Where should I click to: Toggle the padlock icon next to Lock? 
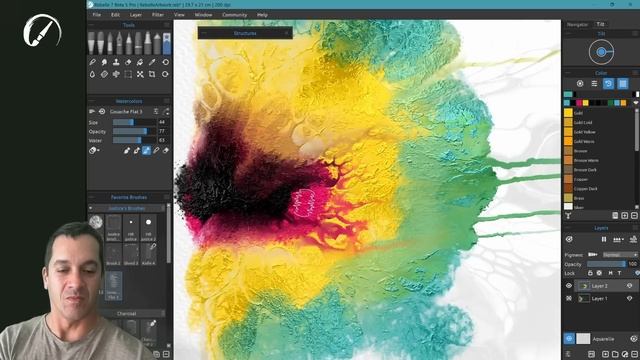[590, 273]
